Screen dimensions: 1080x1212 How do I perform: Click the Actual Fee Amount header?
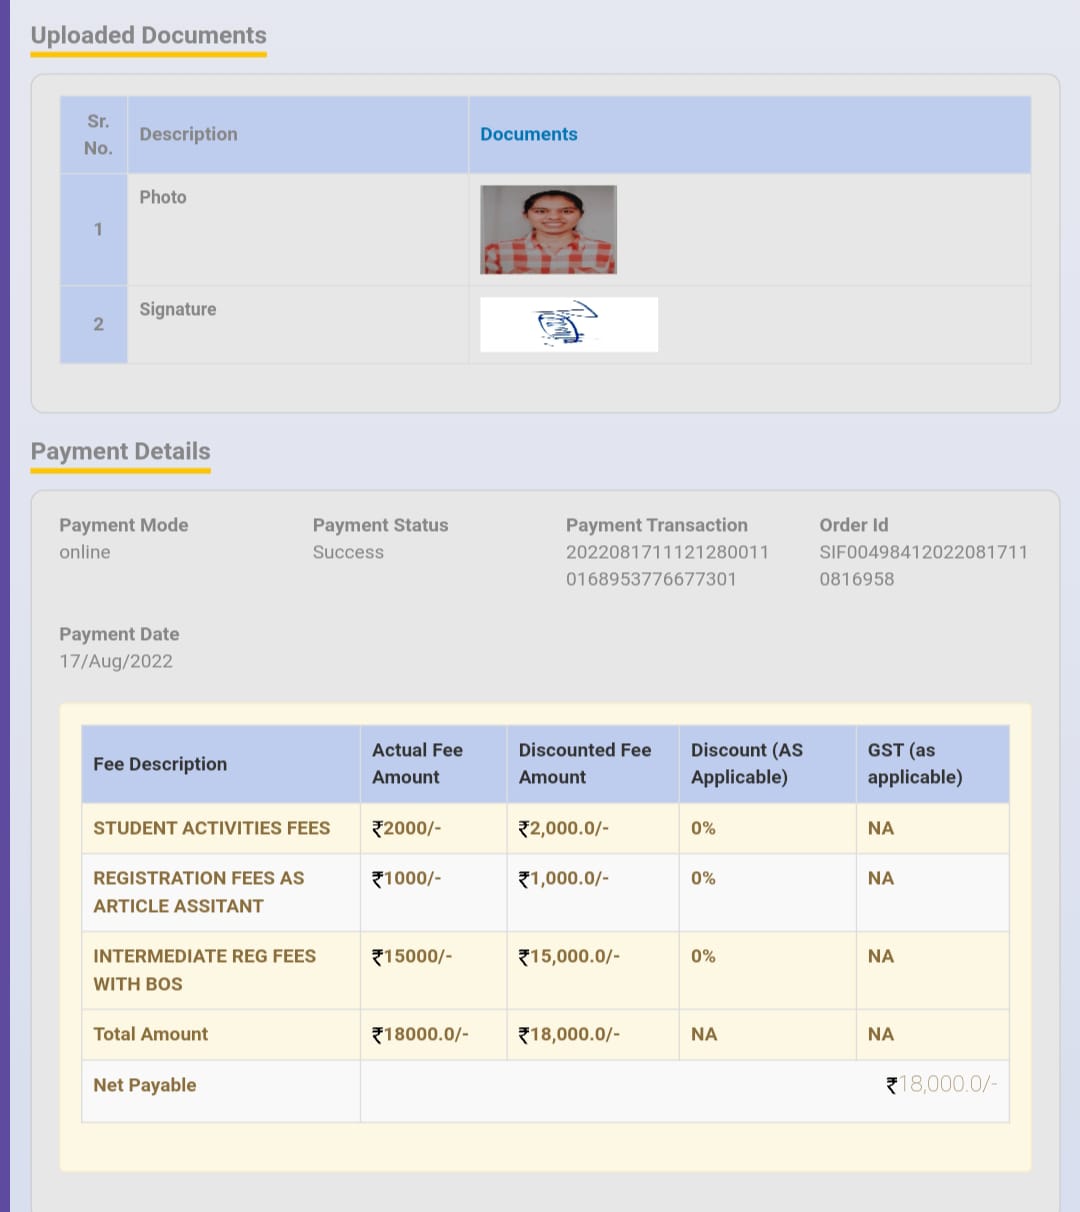coord(417,764)
